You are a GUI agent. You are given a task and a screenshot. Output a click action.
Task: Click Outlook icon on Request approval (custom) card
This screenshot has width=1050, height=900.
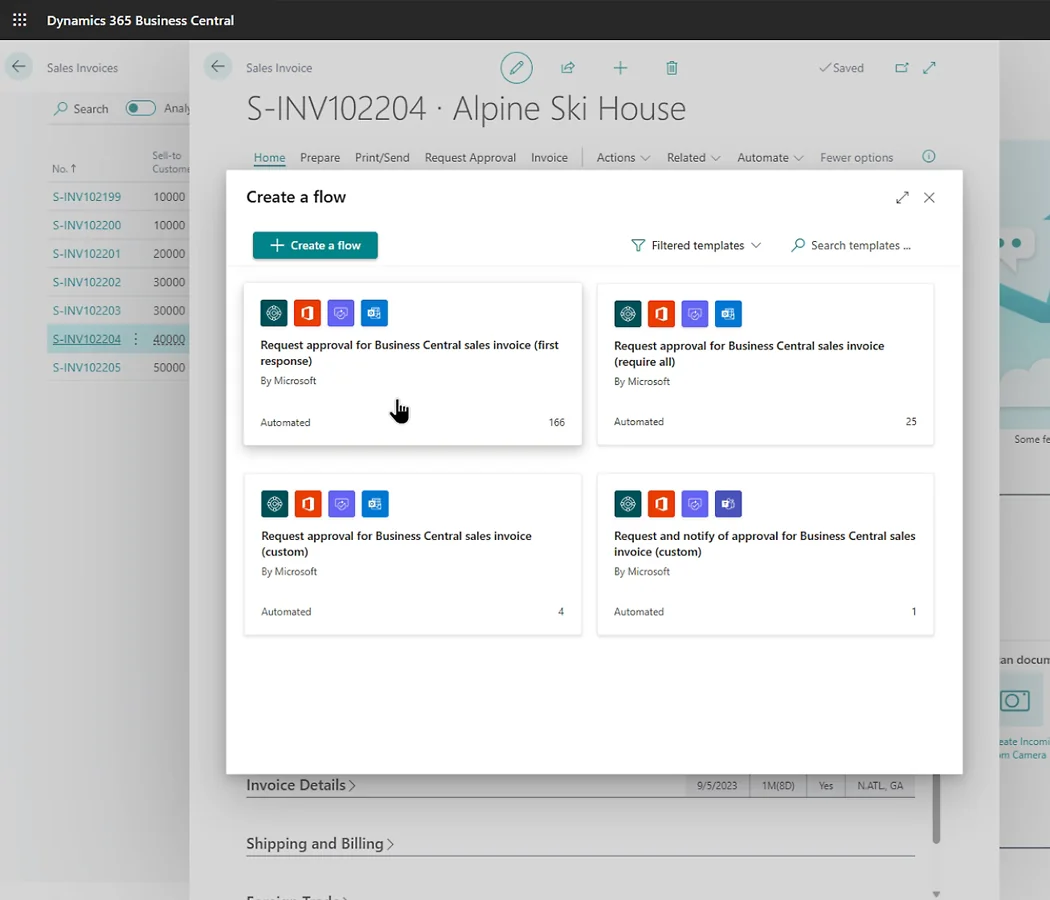click(x=375, y=504)
